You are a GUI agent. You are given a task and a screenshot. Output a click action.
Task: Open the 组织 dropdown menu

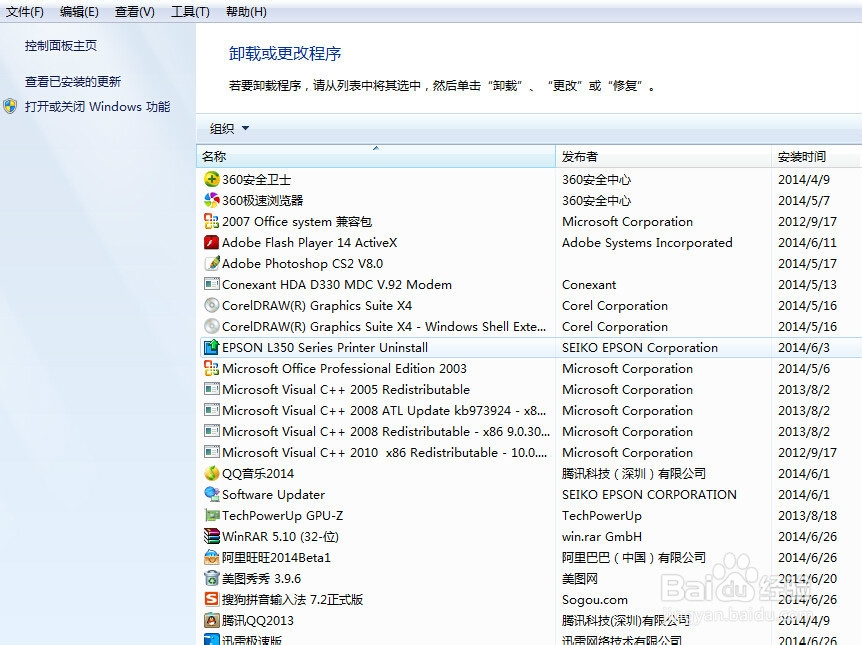(x=229, y=129)
